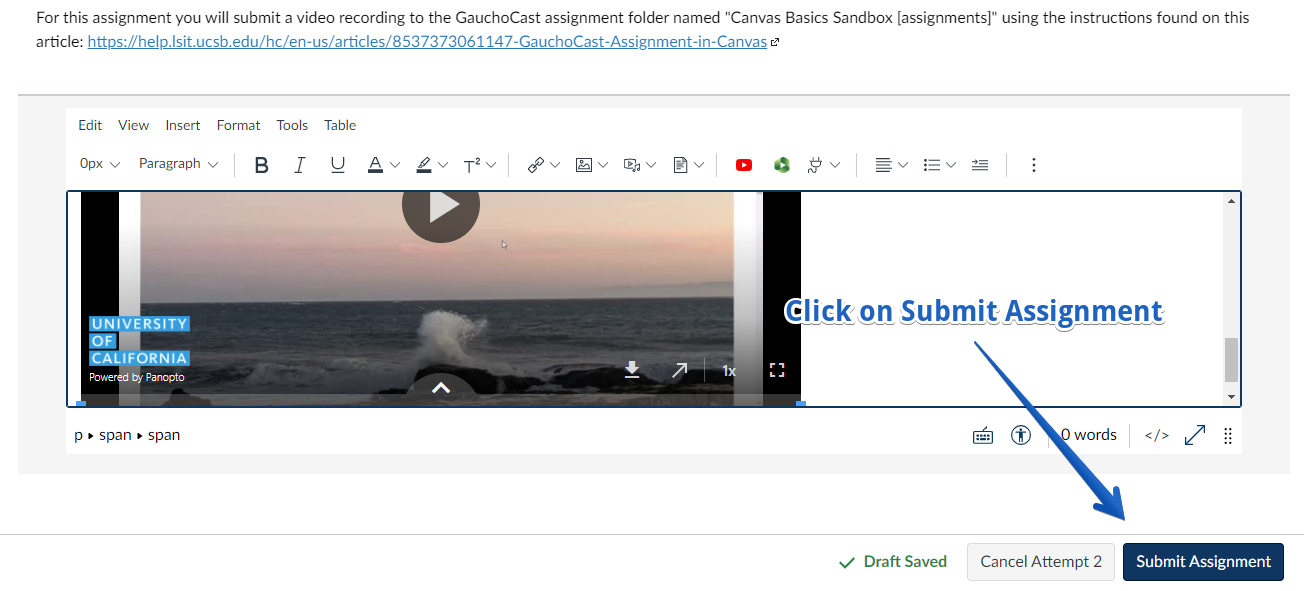Expand external apps arrow next to plug
The width and height of the screenshot is (1311, 591).
[x=835, y=165]
